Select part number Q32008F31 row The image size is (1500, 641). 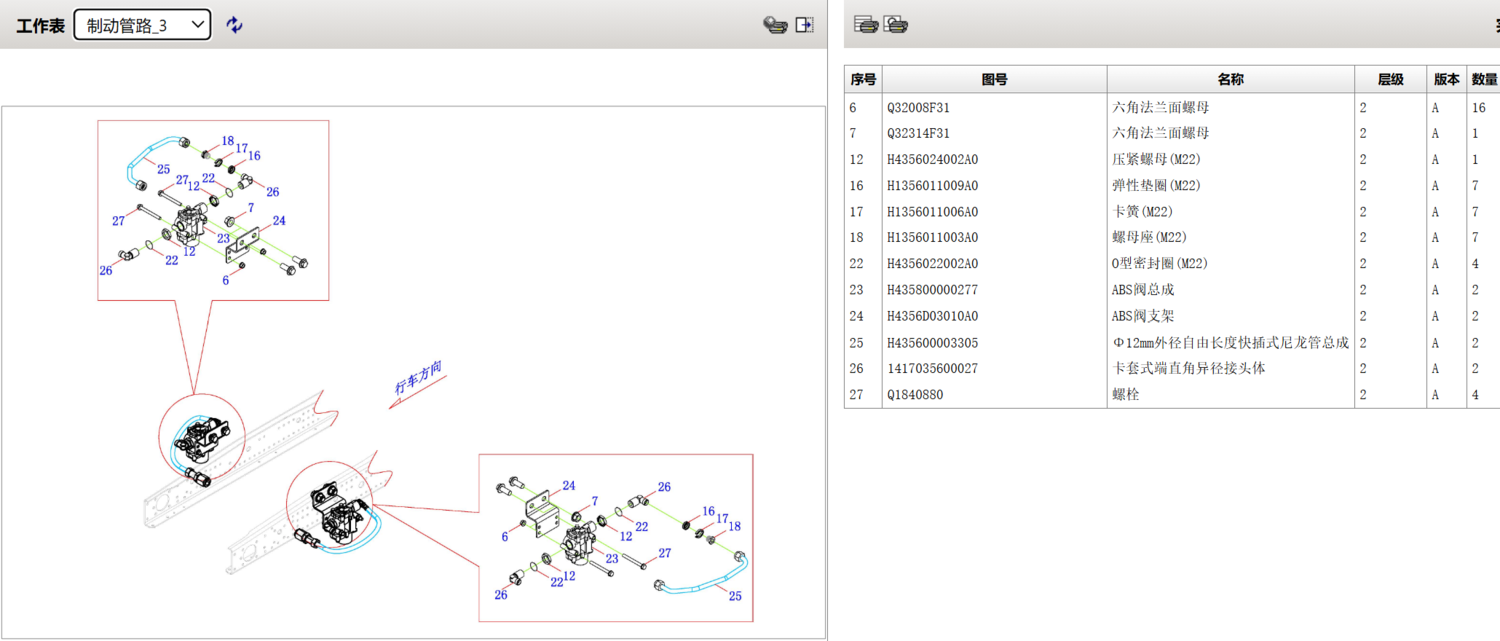(x=918, y=107)
